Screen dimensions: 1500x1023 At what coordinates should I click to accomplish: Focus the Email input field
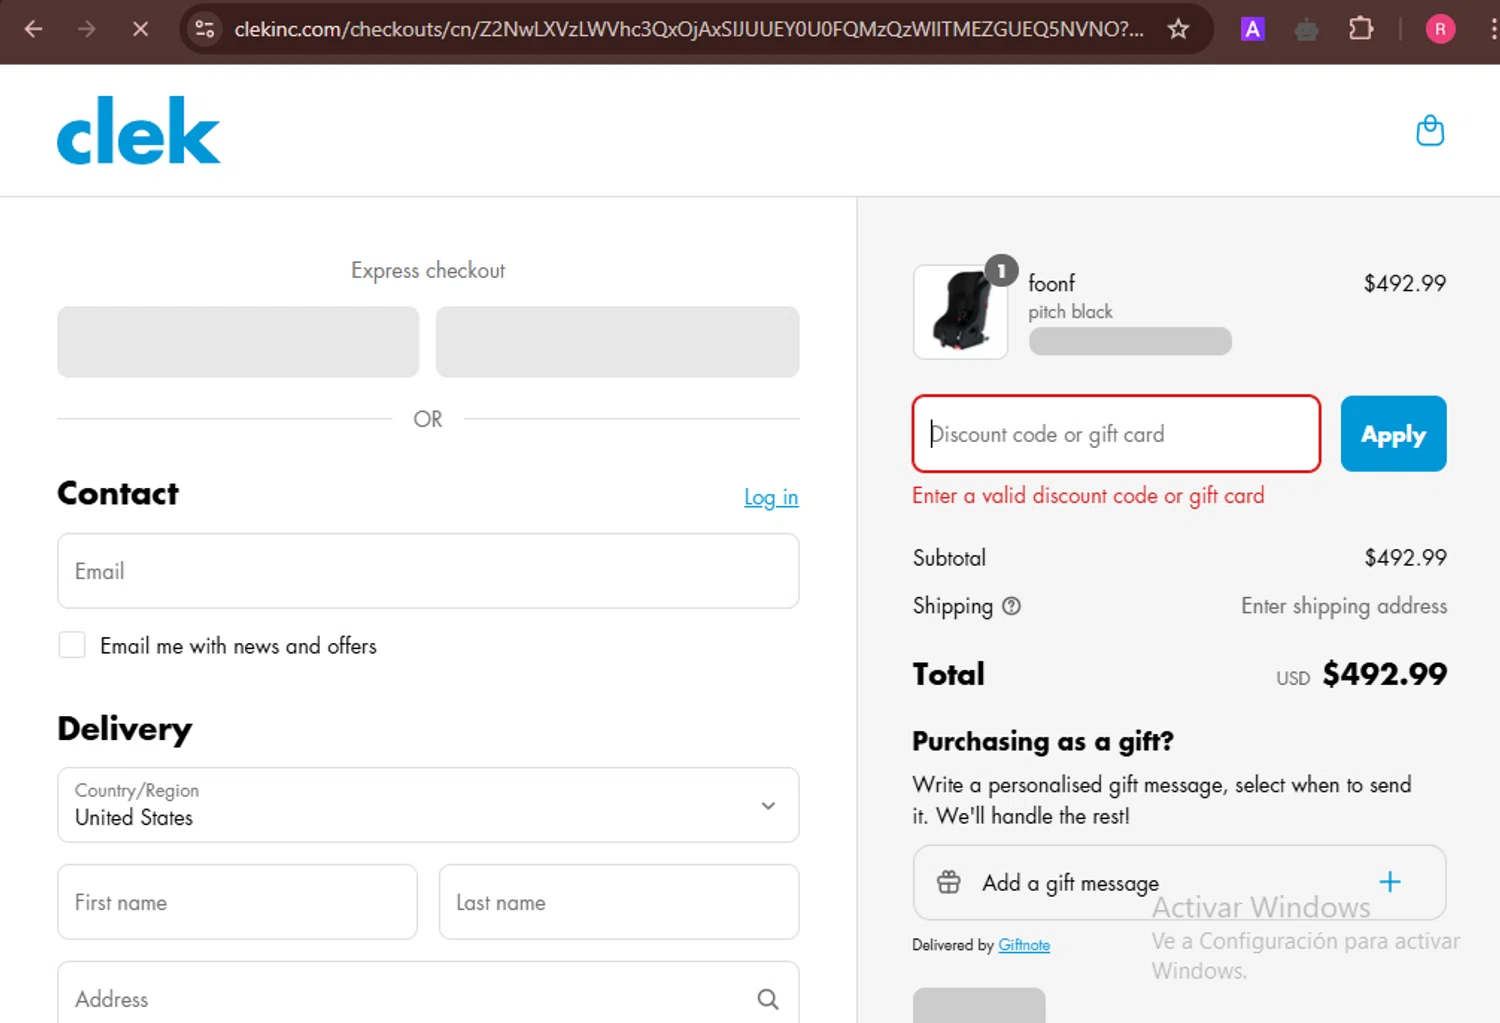coord(428,571)
